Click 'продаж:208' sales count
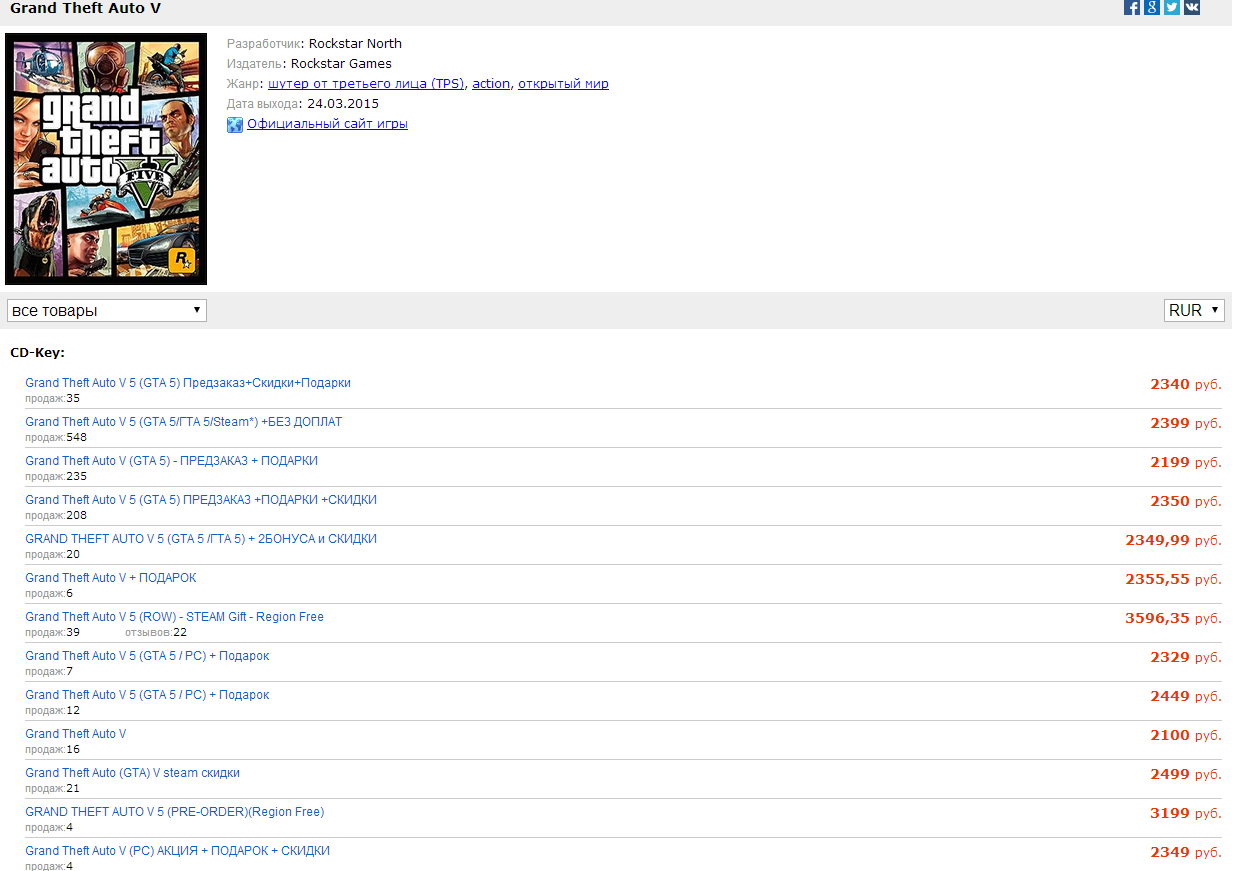 [x=56, y=515]
